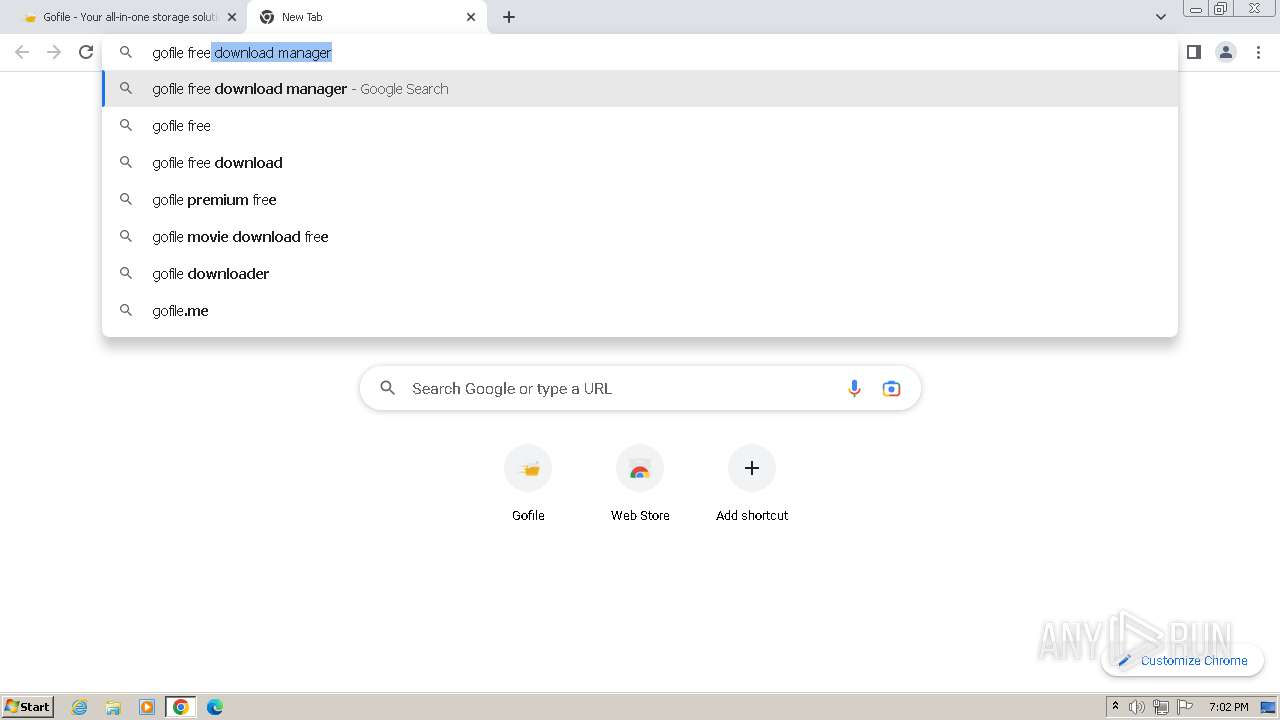Viewport: 1280px width, 720px height.
Task: Click the Google search box
Action: (640, 388)
